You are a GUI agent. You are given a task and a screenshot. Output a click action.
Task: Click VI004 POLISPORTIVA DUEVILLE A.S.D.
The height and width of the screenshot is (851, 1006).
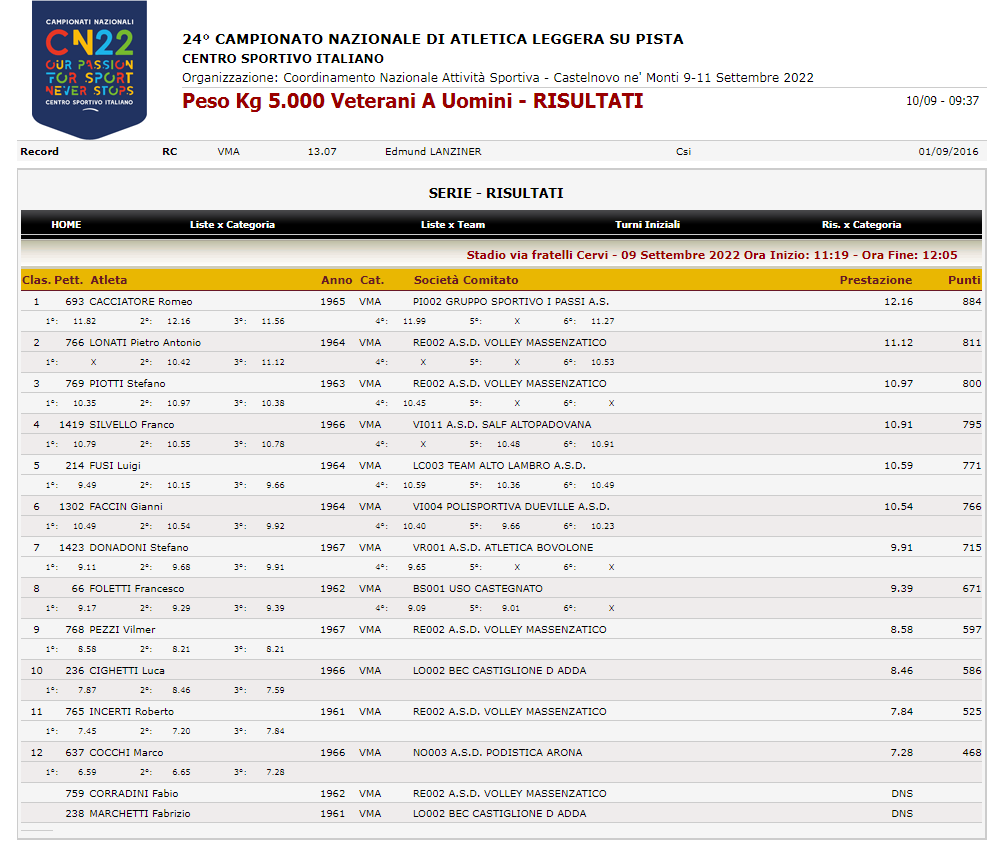pyautogui.click(x=511, y=507)
